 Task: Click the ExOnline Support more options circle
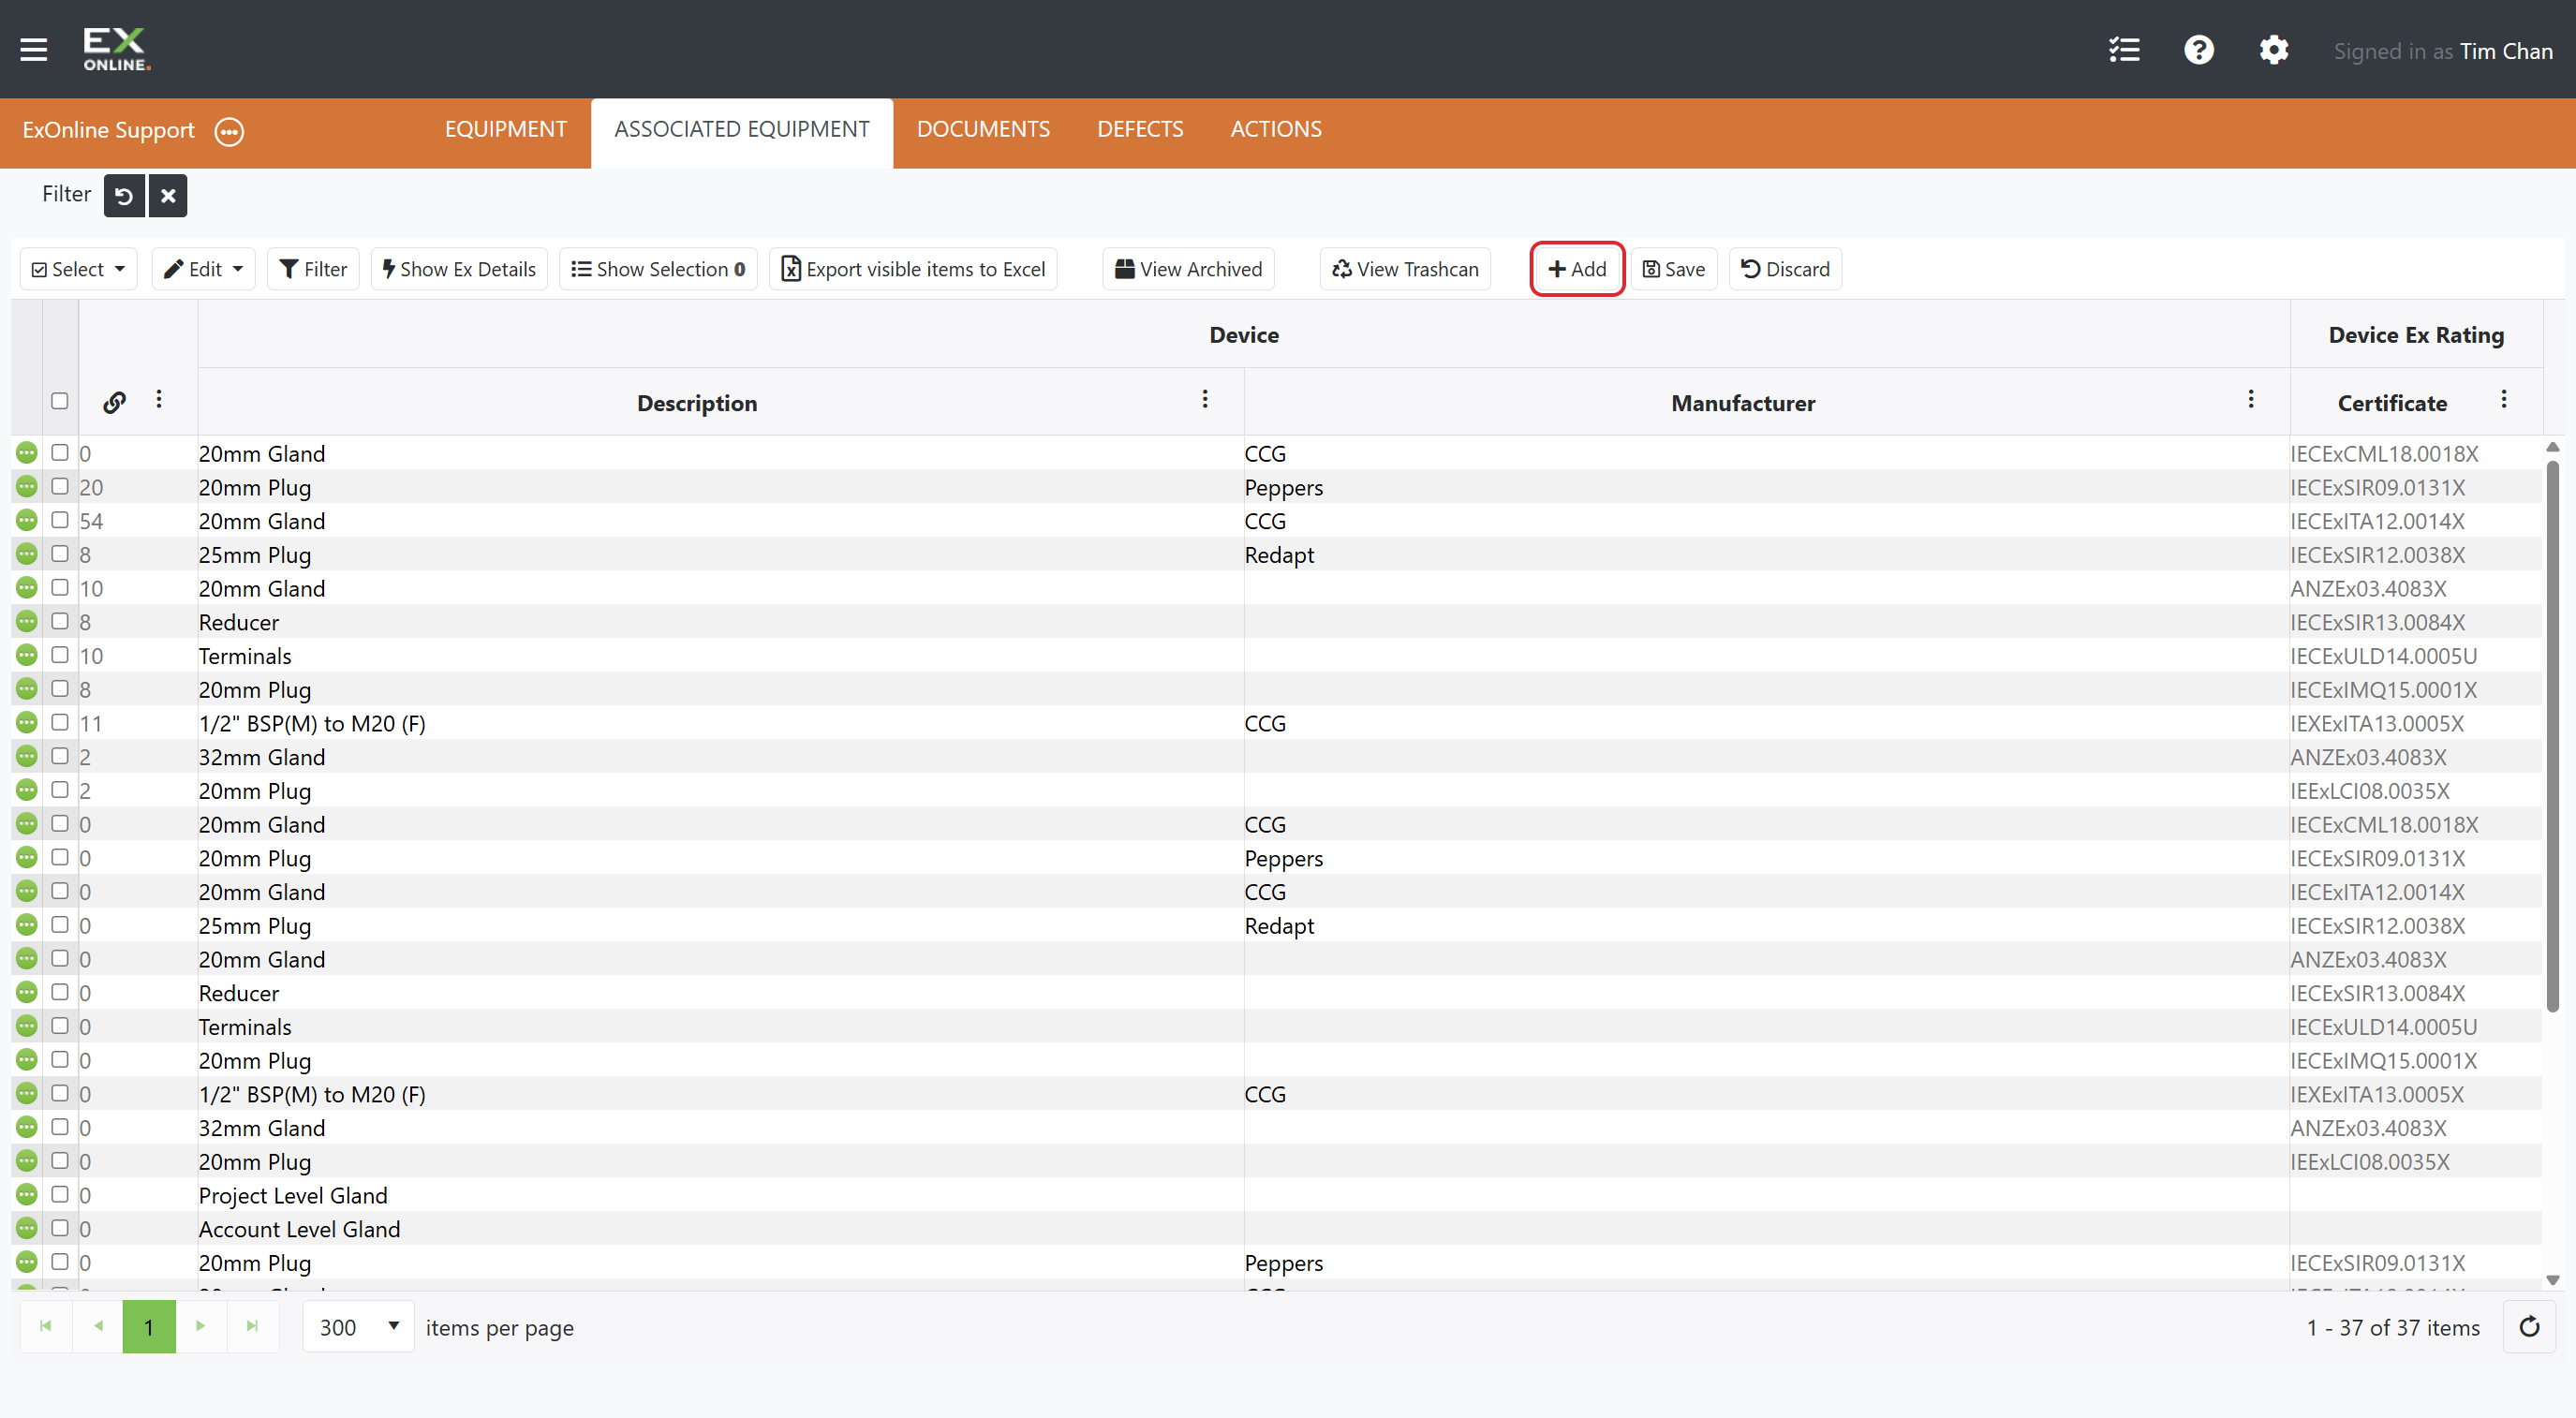[229, 131]
